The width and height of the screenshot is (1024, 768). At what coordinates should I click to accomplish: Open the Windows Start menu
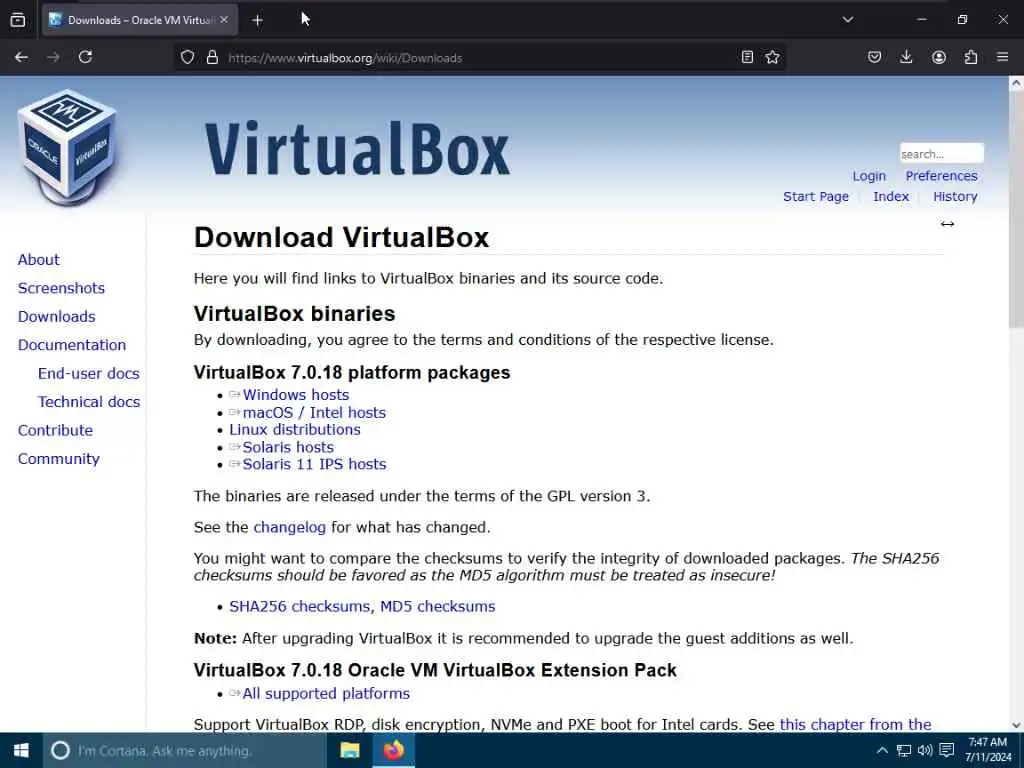pos(21,750)
